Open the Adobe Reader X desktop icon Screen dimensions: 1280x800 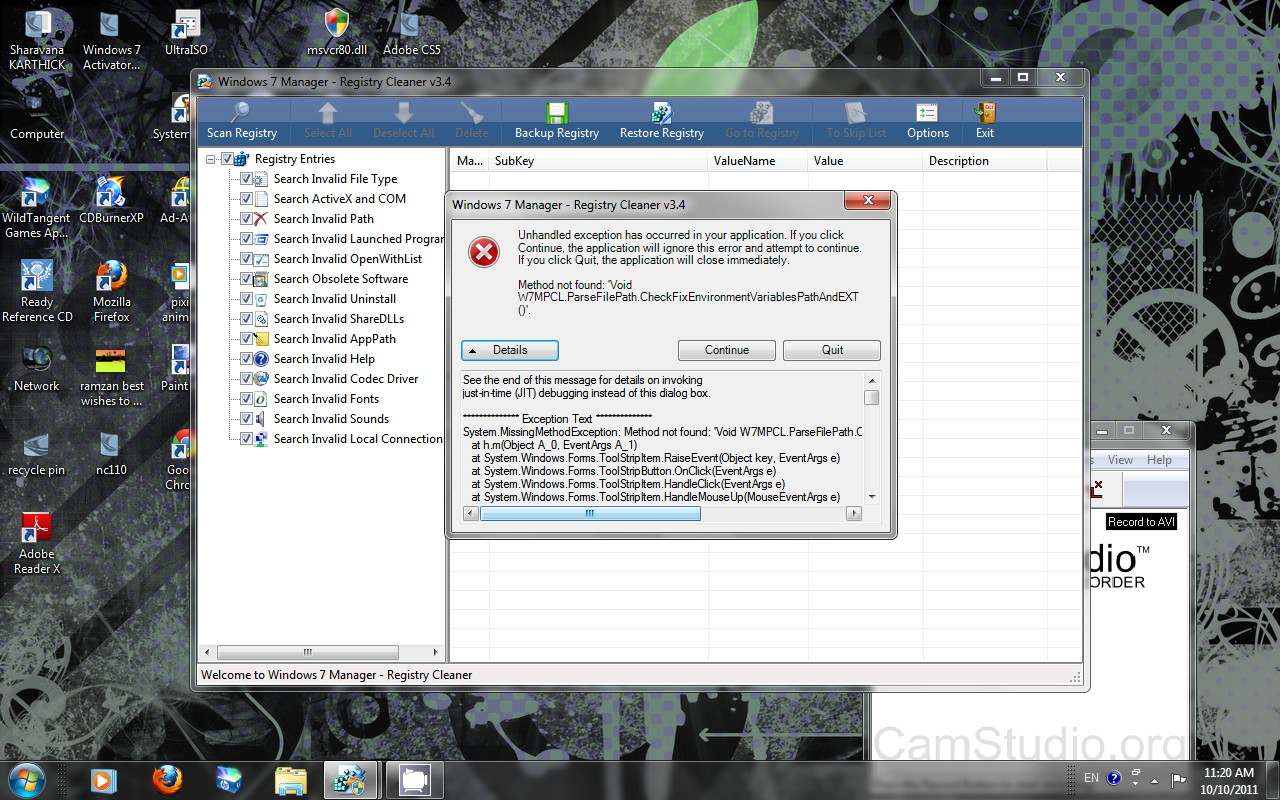click(37, 544)
